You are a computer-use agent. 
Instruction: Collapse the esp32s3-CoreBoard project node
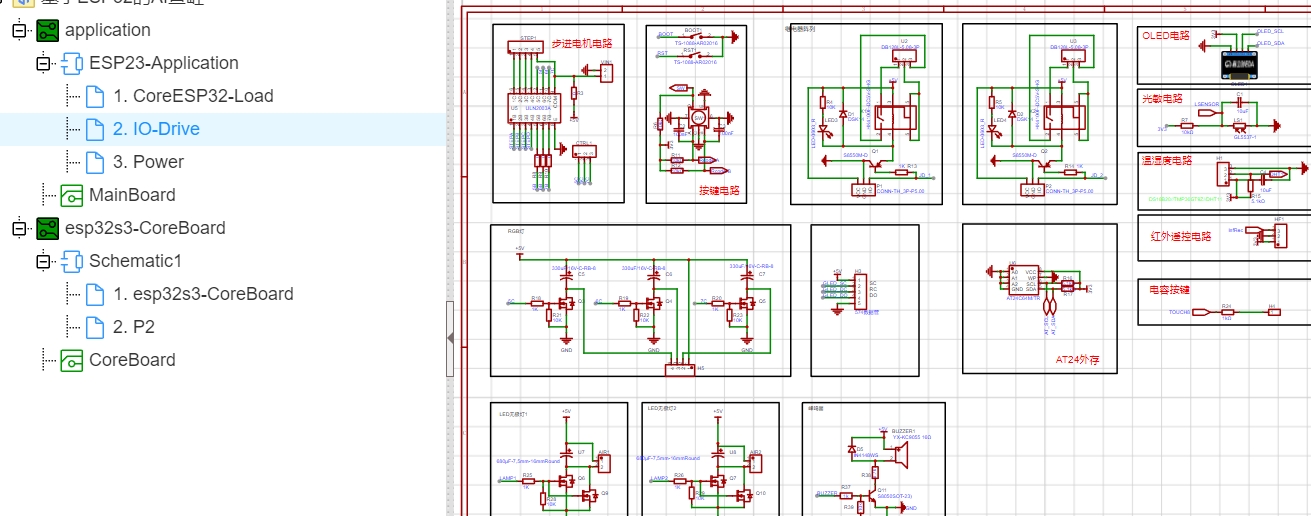pos(19,228)
